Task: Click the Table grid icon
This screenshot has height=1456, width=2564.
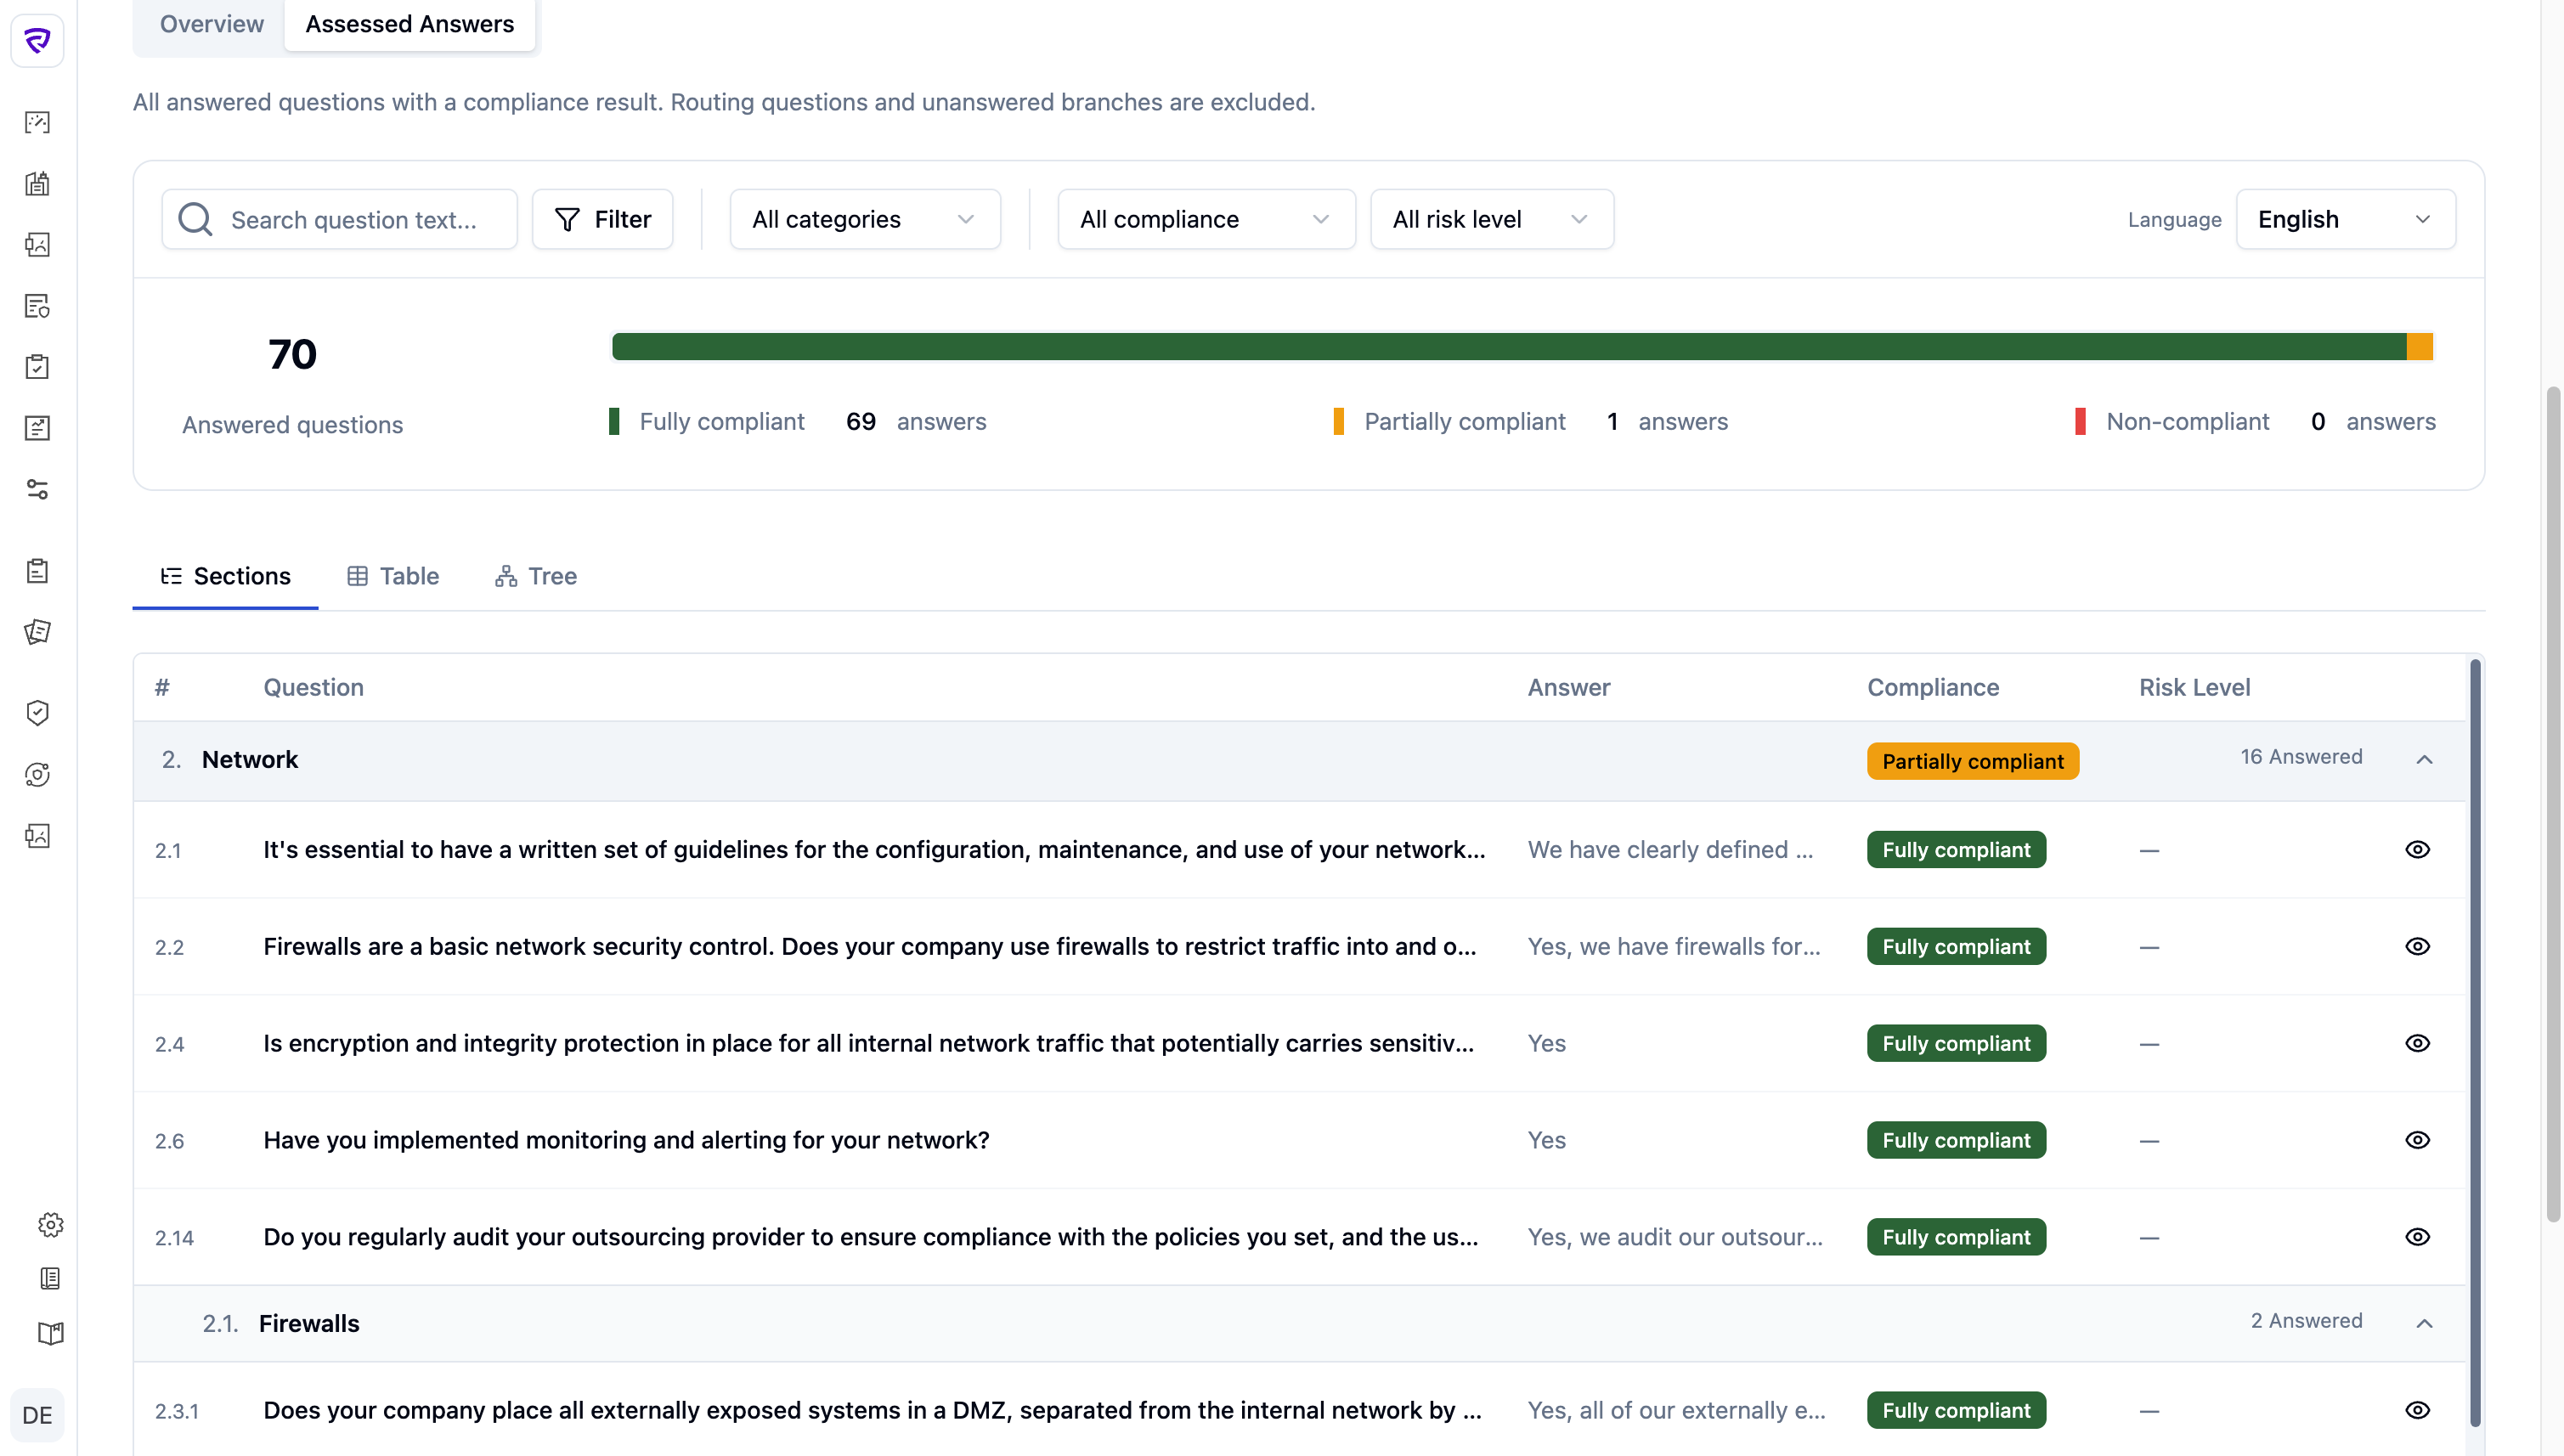Action: click(x=357, y=576)
